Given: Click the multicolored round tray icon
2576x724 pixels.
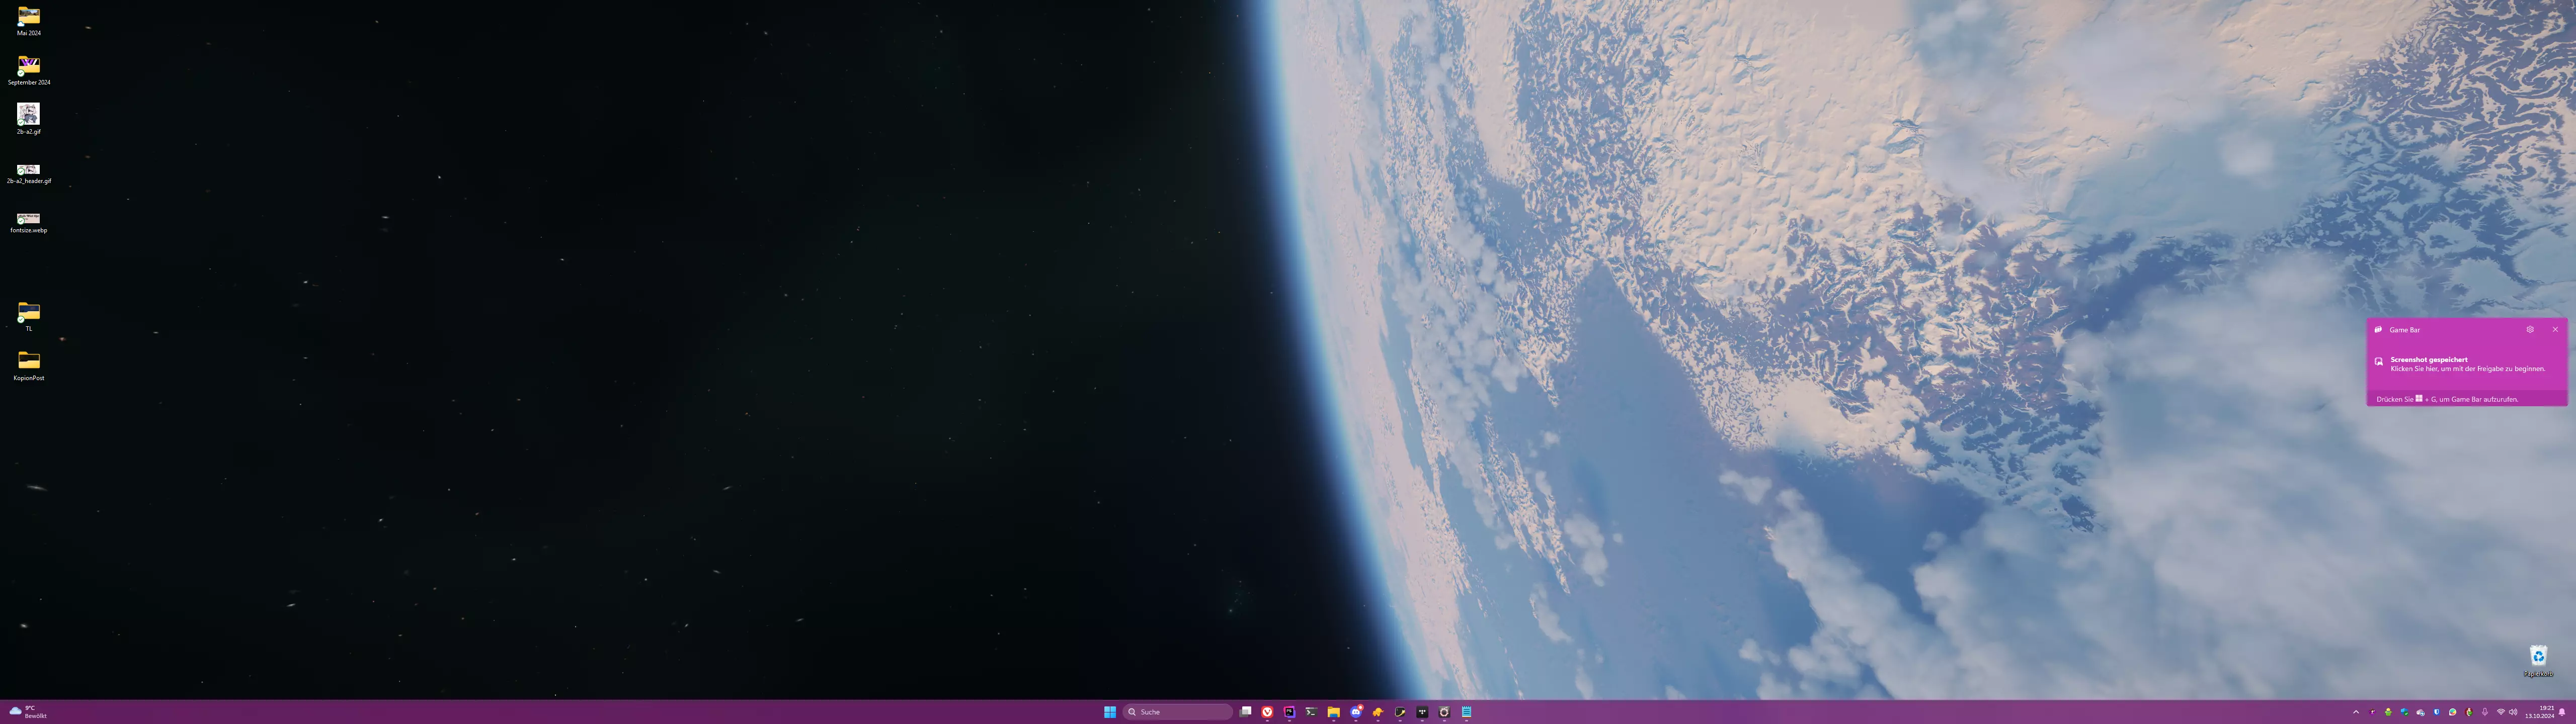Looking at the screenshot, I should click(x=2453, y=712).
